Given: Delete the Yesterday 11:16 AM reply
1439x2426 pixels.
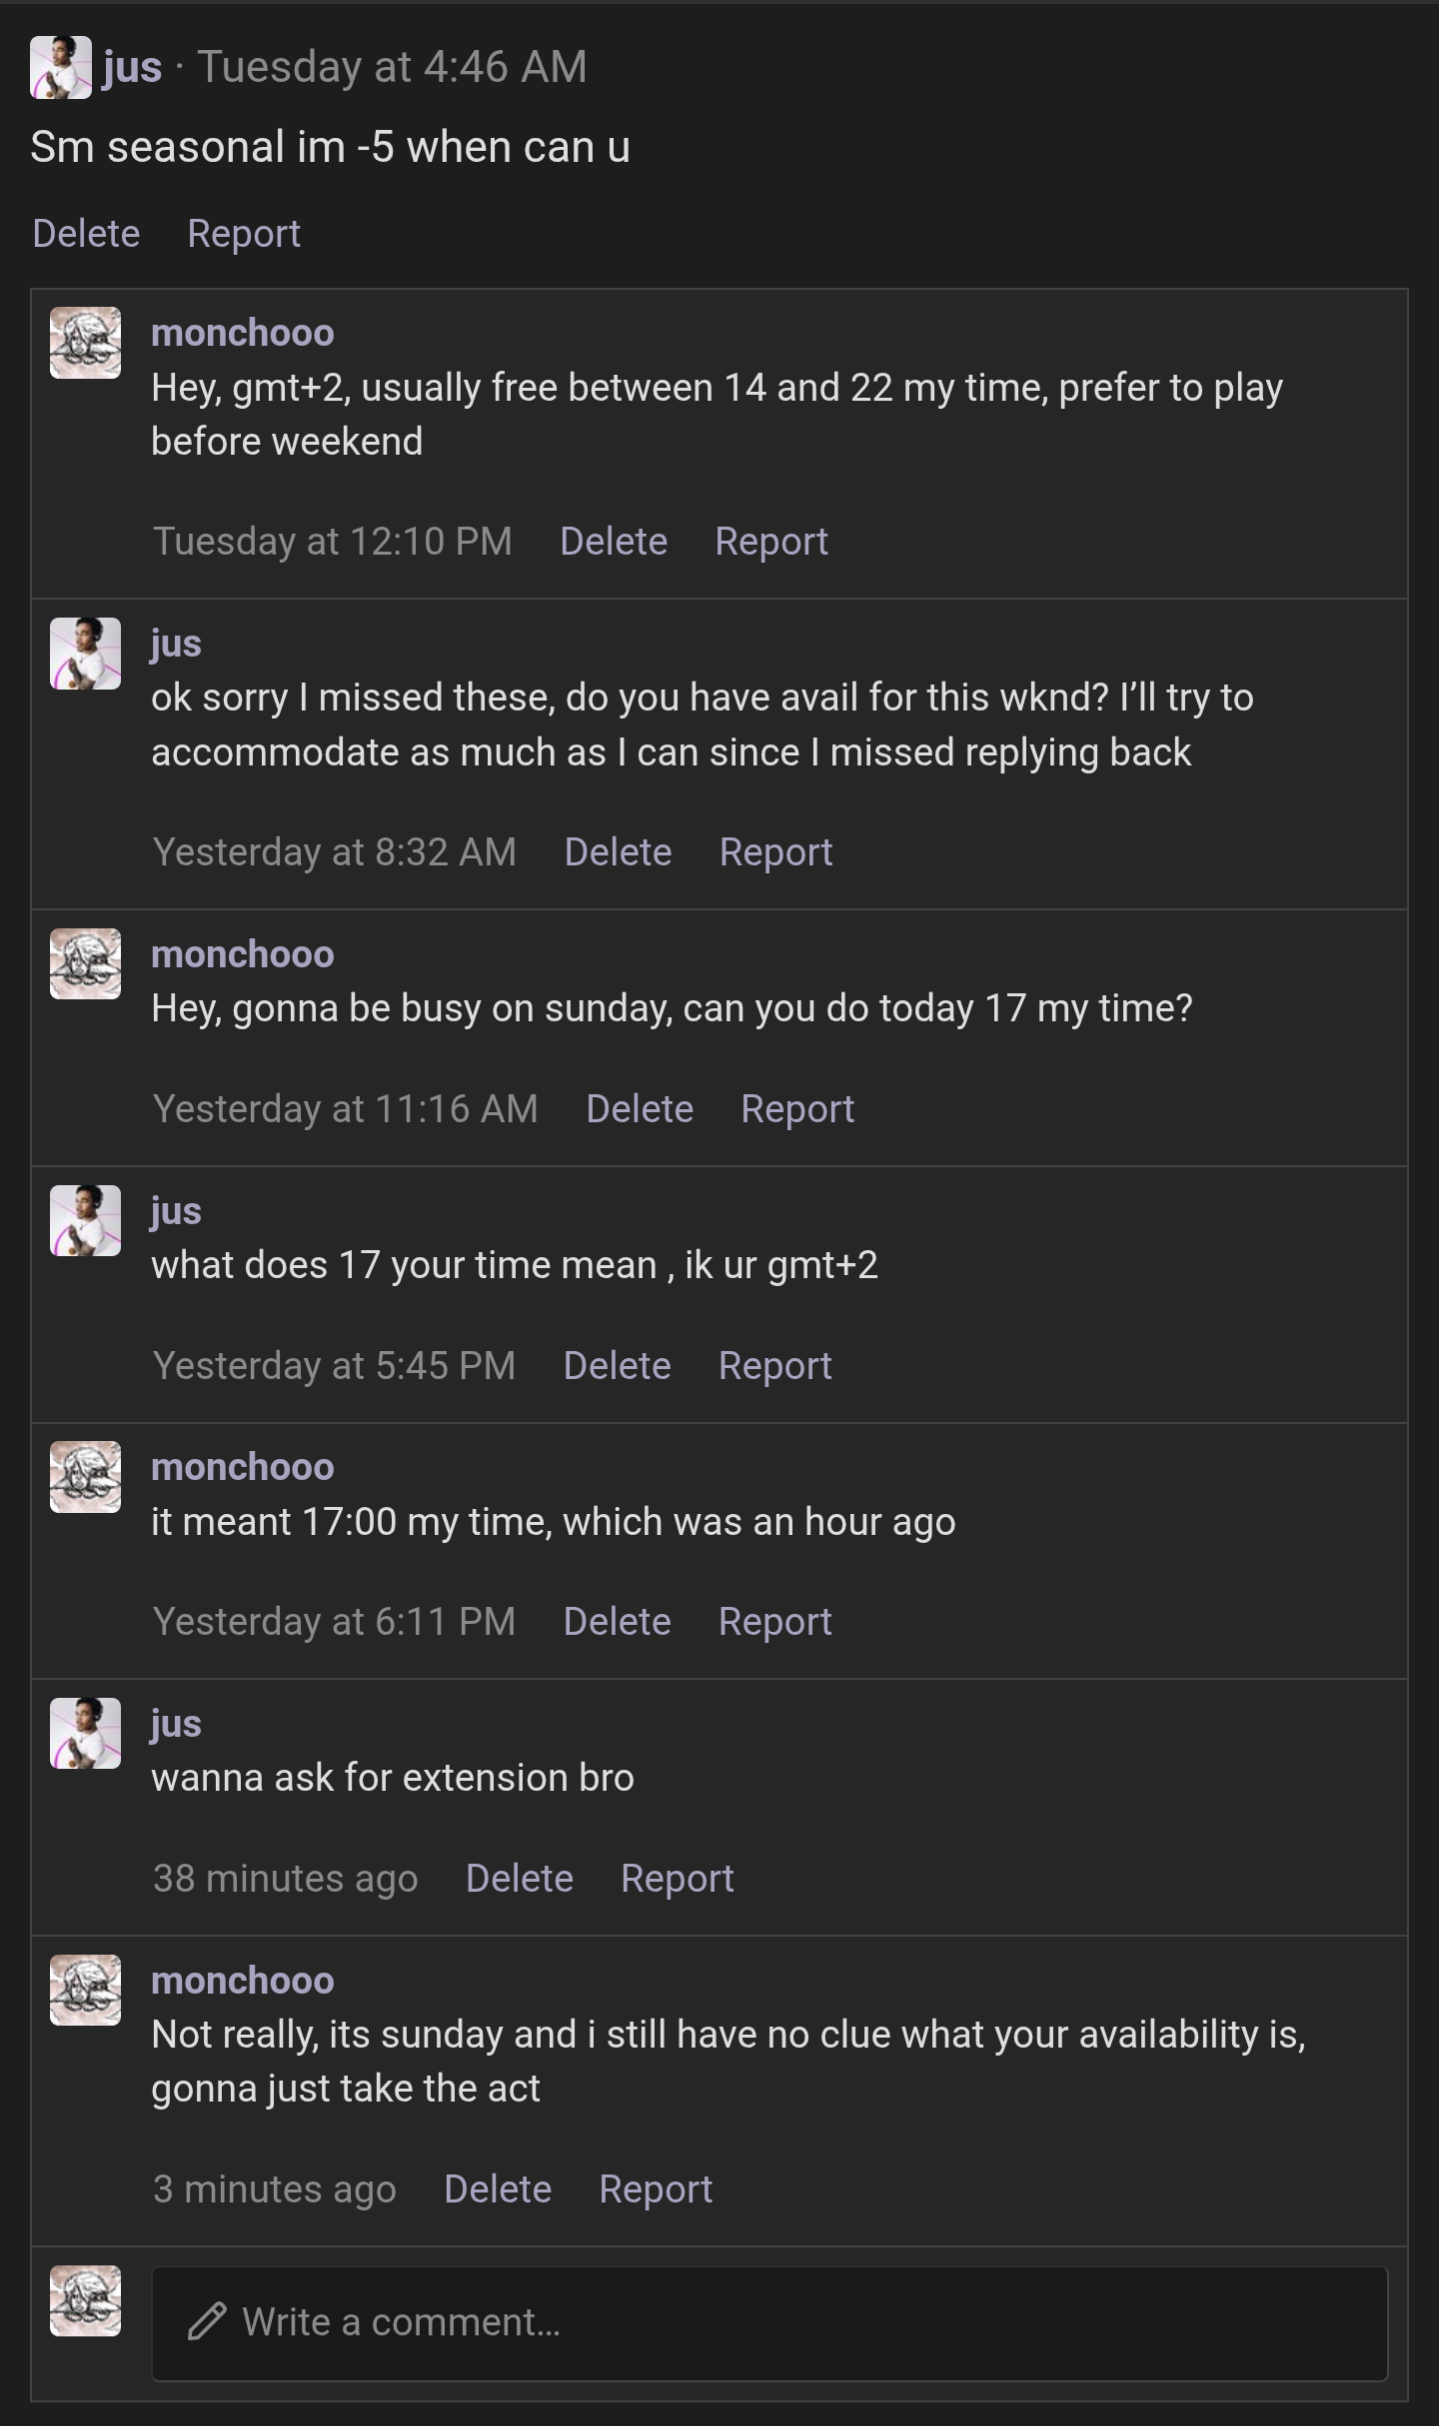Looking at the screenshot, I should click(639, 1109).
